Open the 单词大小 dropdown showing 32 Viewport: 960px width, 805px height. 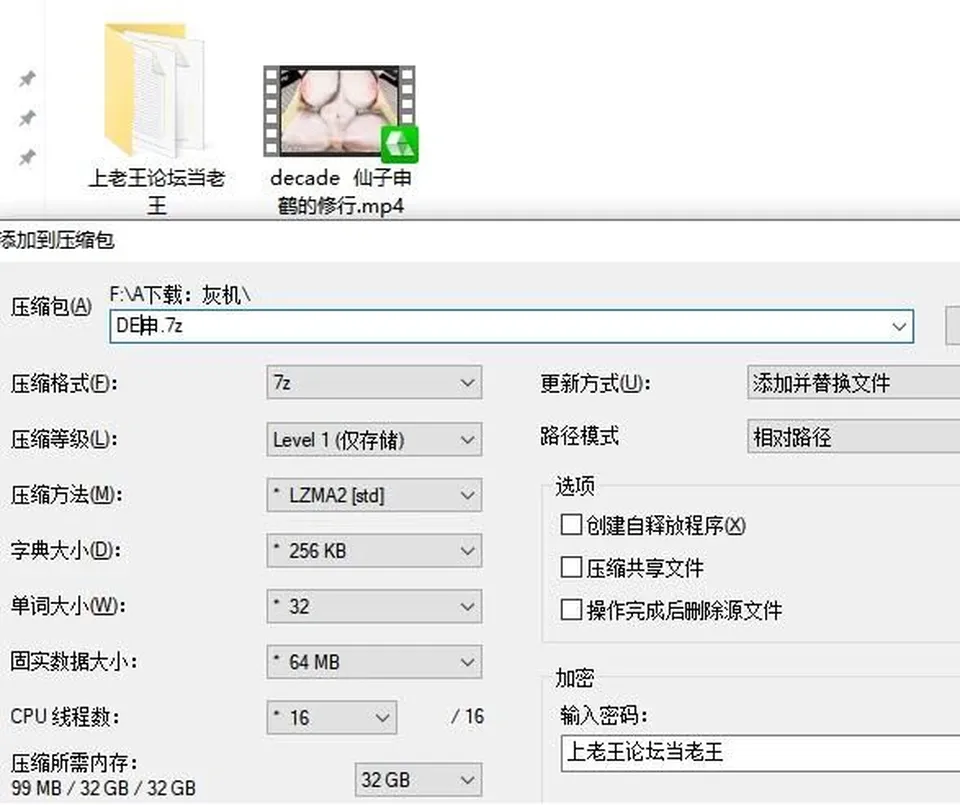click(x=374, y=607)
